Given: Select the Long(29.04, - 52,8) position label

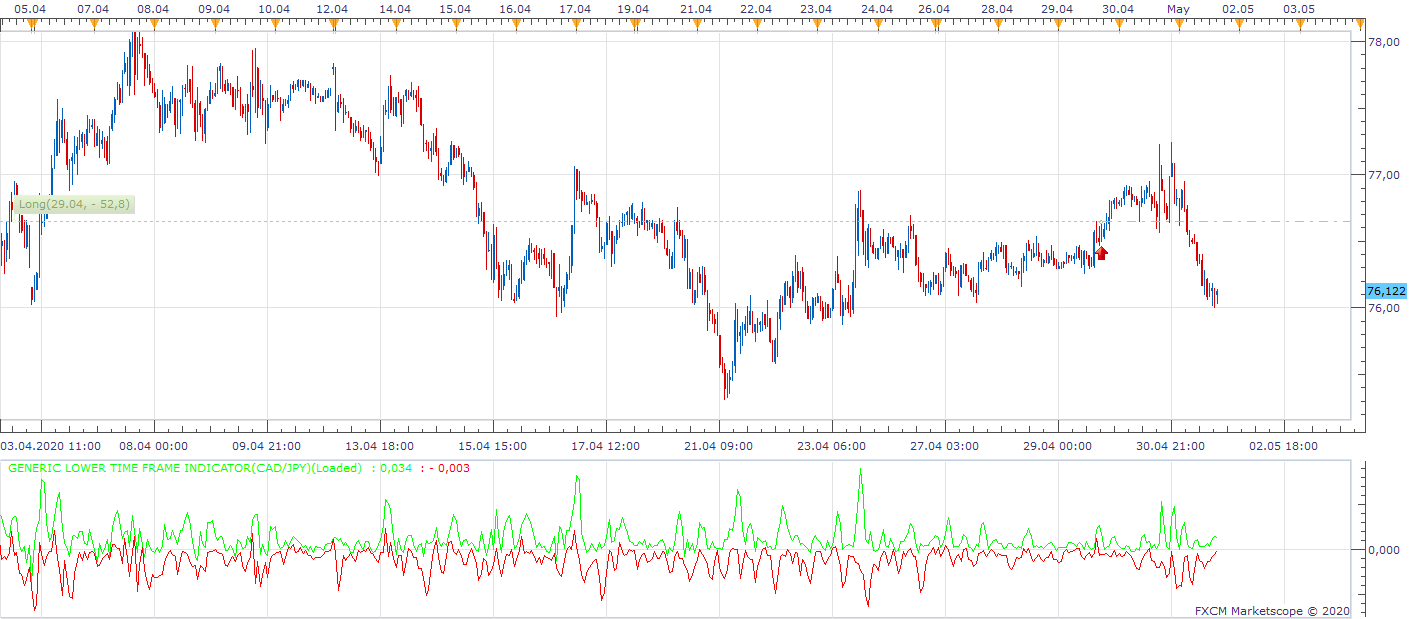Looking at the screenshot, I should [x=75, y=205].
